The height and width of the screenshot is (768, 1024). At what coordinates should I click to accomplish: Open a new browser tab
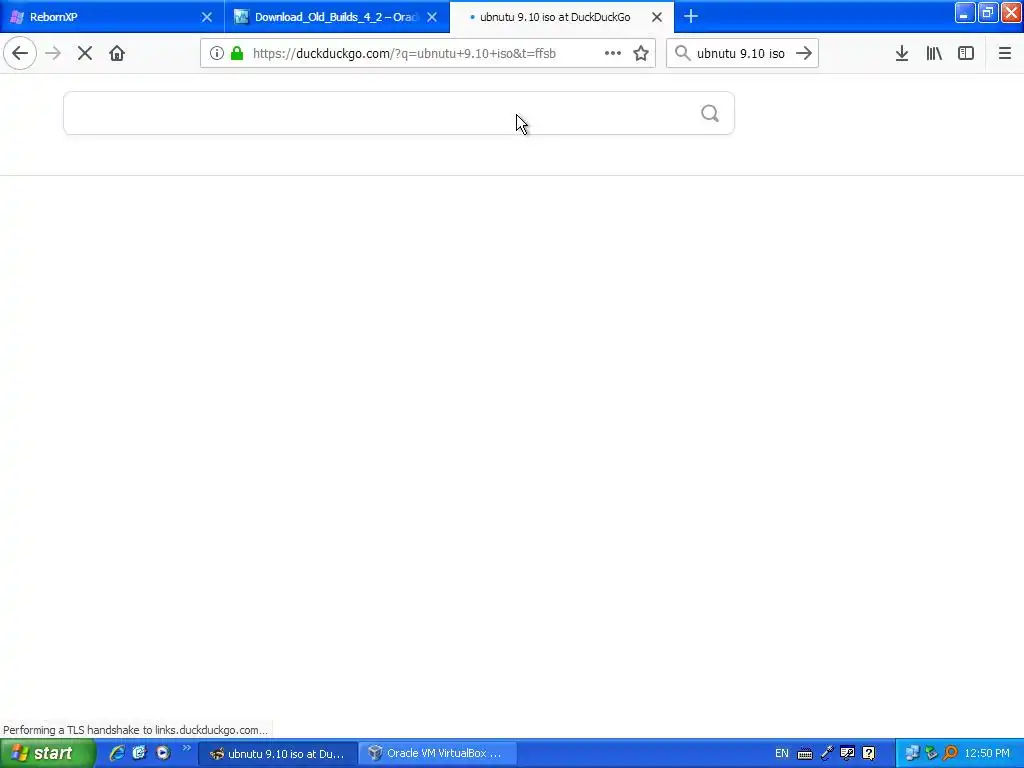tap(691, 16)
